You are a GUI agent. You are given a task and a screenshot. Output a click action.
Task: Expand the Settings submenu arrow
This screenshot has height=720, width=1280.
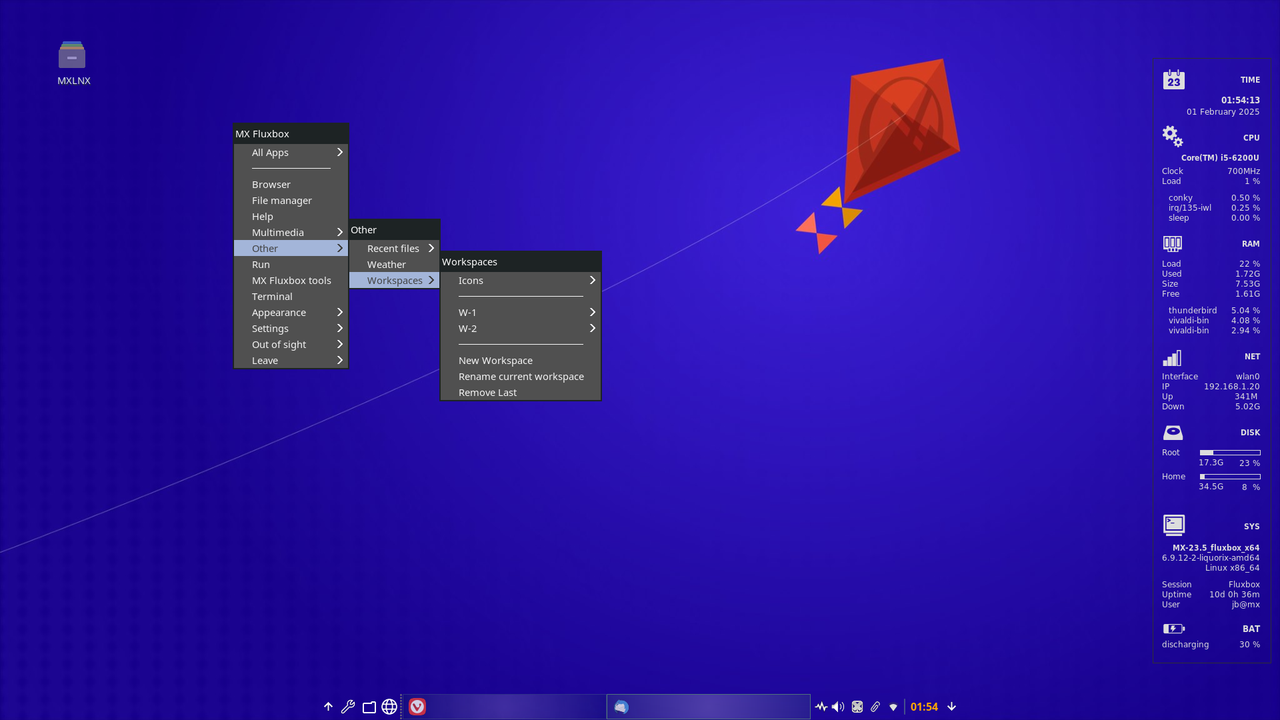tap(340, 328)
